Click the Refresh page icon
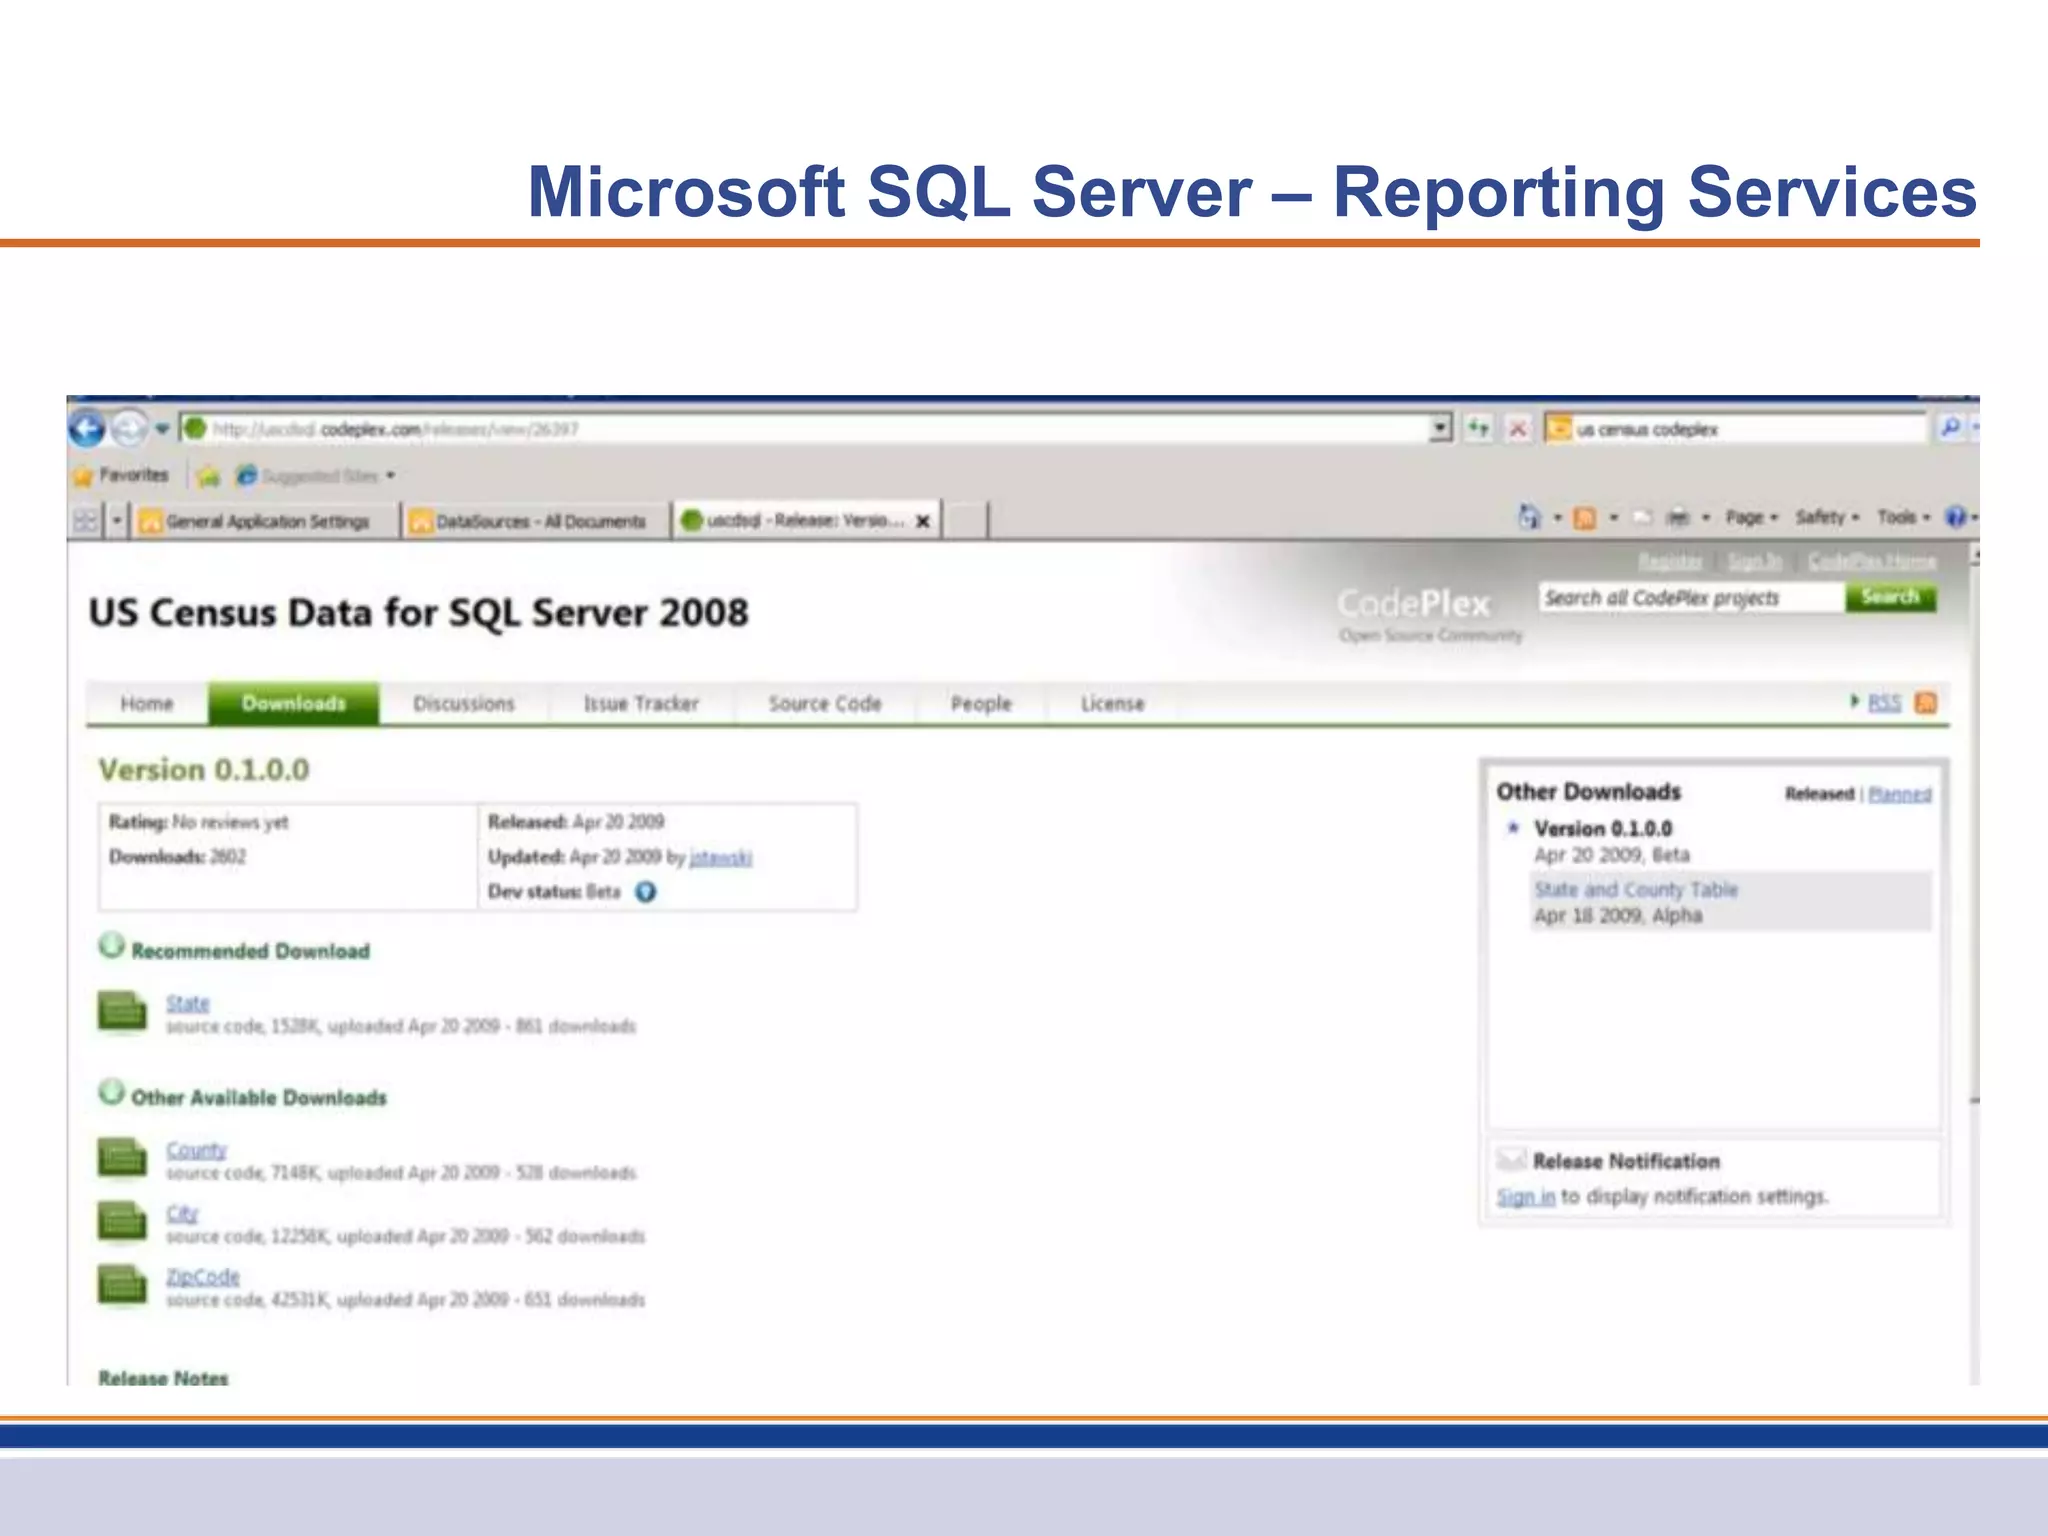This screenshot has width=2048, height=1536. point(1478,429)
